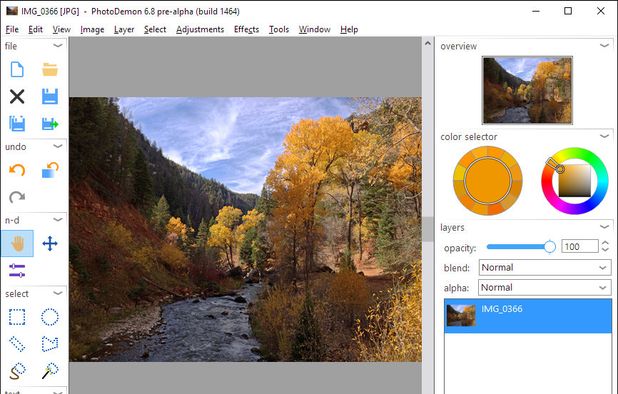Image resolution: width=618 pixels, height=394 pixels.
Task: Click the New image icon
Action: pyautogui.click(x=17, y=70)
